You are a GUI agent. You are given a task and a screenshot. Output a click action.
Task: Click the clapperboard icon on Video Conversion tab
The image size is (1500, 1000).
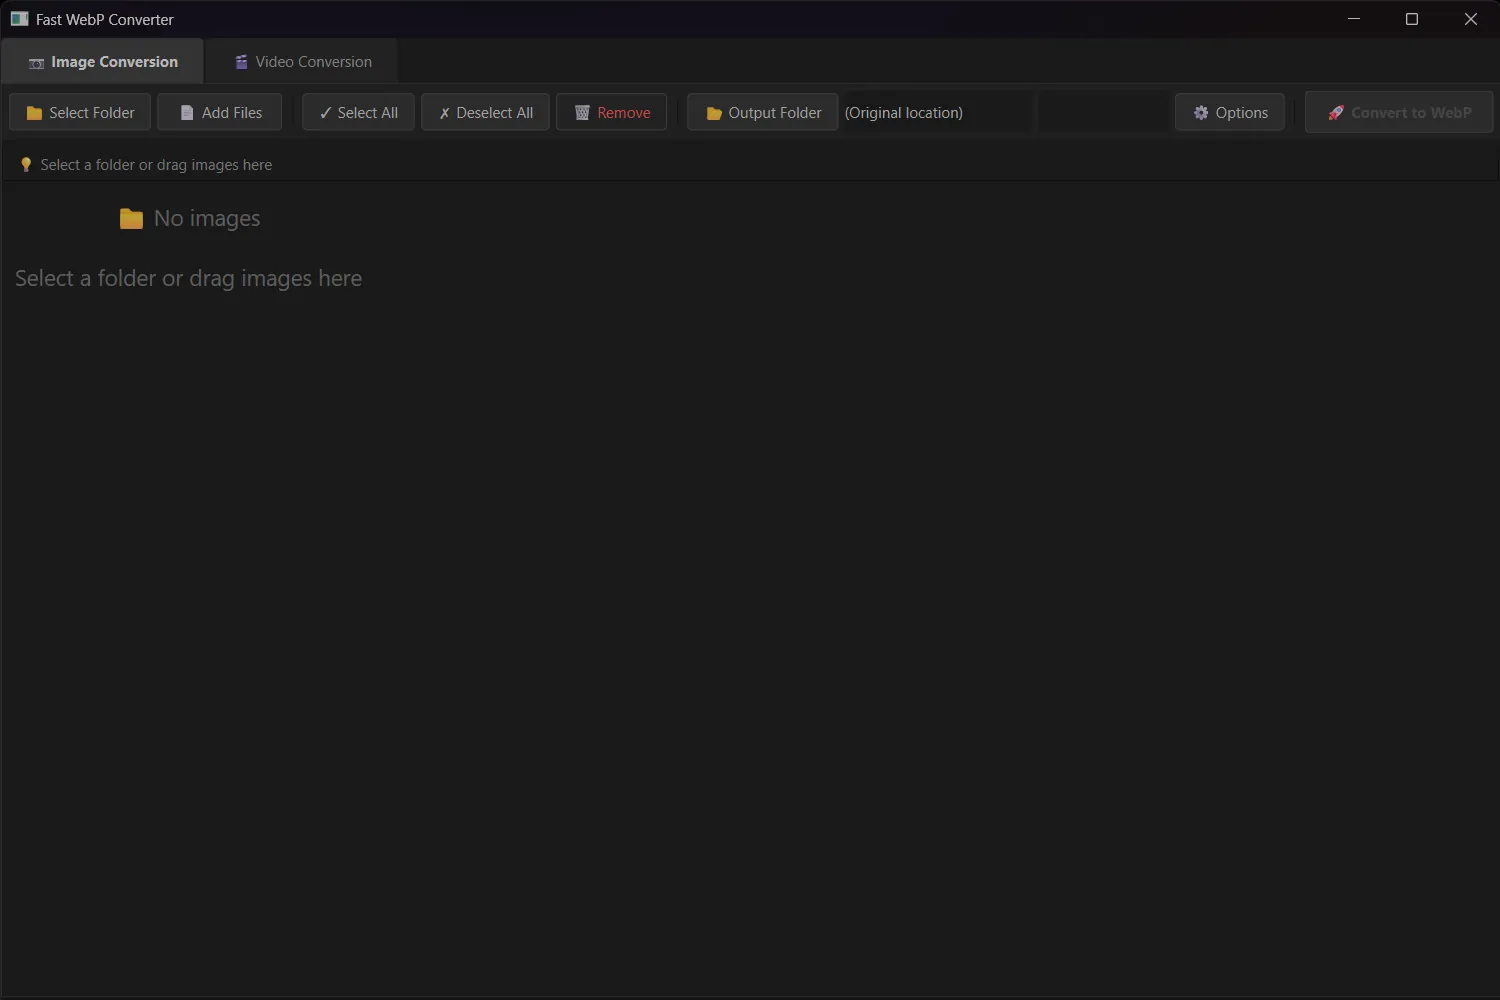click(x=240, y=61)
